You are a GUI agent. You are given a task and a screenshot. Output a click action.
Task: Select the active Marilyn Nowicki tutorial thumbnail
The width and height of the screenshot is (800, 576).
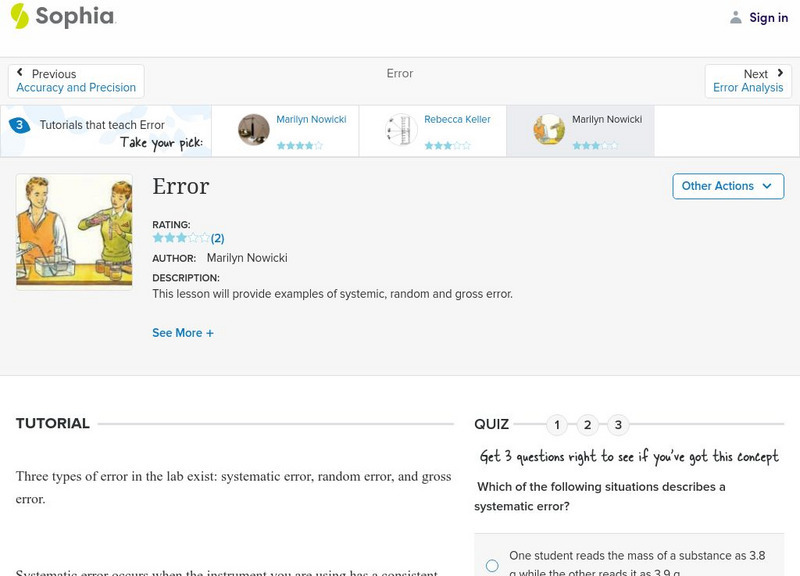coord(549,130)
